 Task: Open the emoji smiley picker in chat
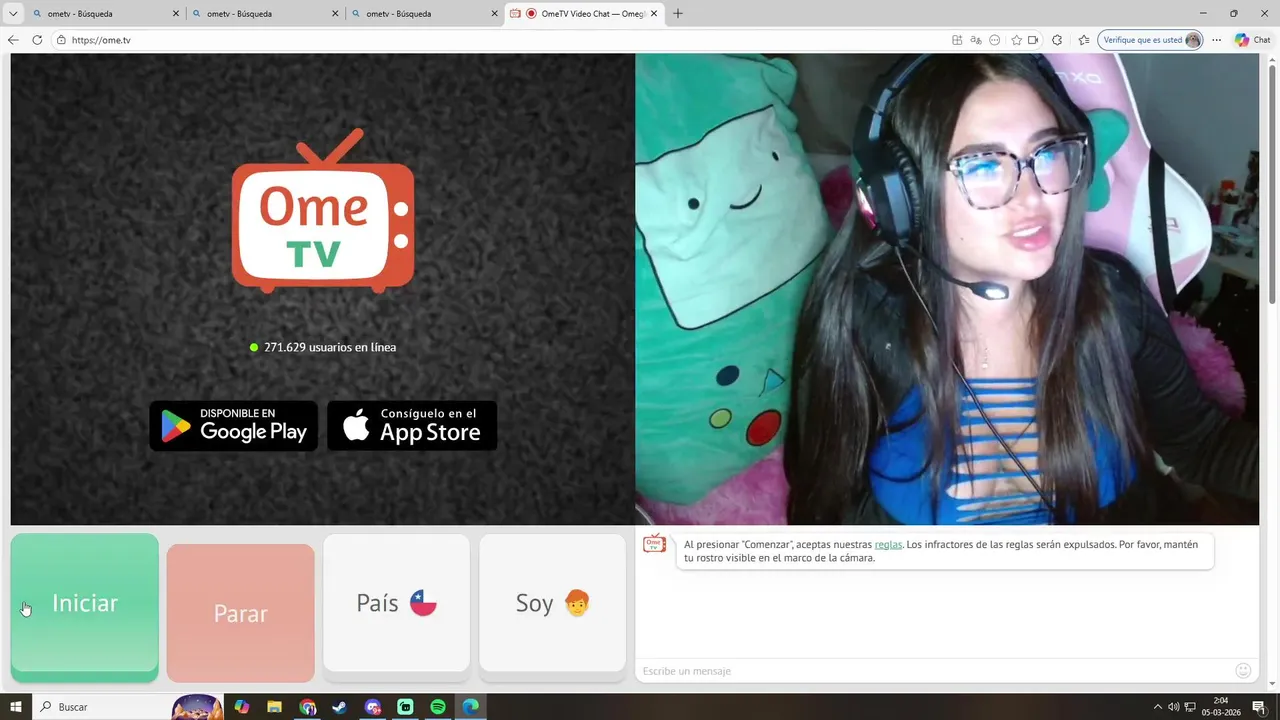[1243, 670]
